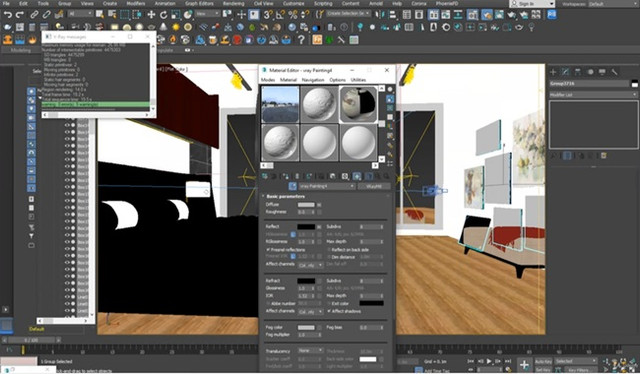Enable the Abbe number checkbox

click(268, 304)
